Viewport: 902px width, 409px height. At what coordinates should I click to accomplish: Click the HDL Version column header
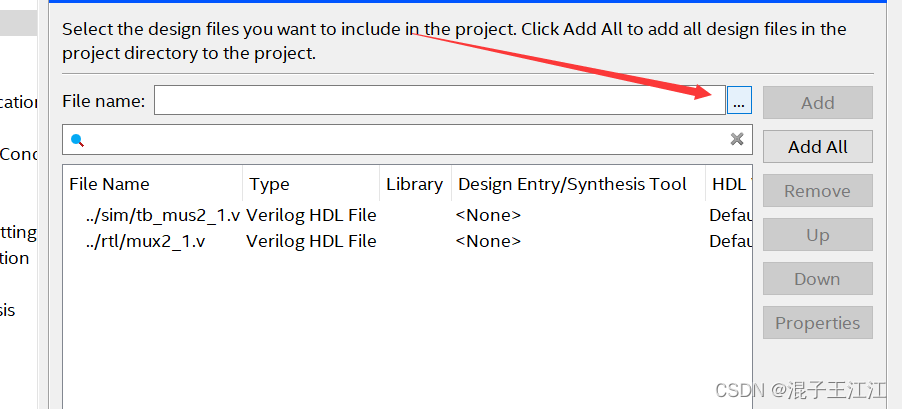tap(730, 184)
